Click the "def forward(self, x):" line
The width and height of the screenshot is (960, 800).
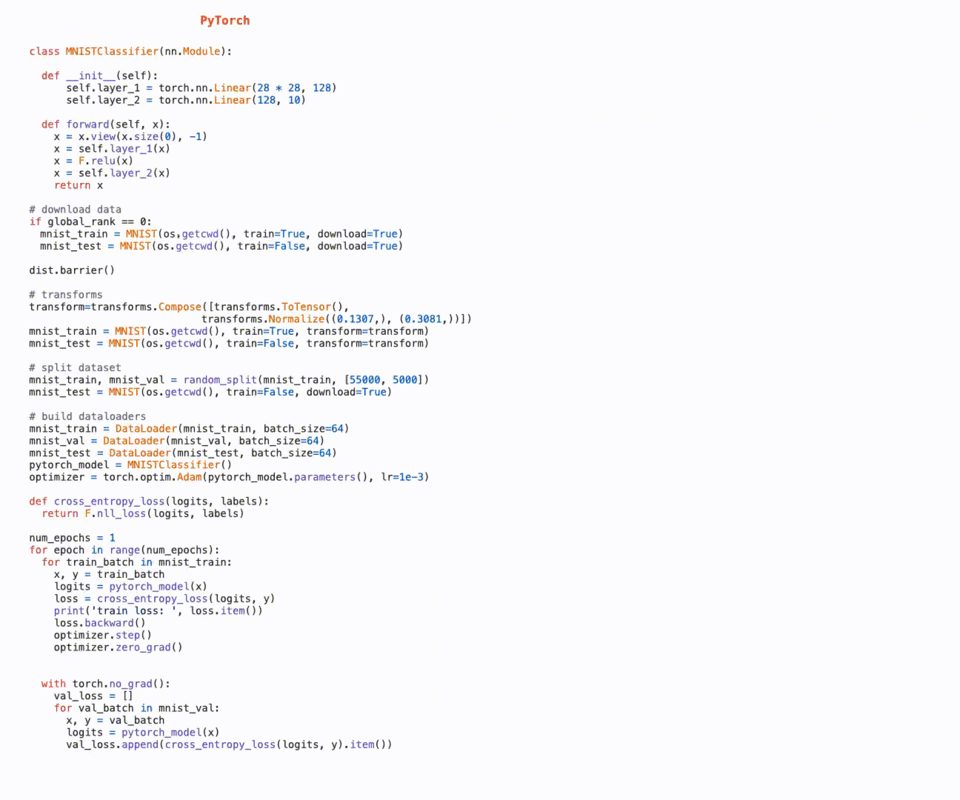point(105,124)
